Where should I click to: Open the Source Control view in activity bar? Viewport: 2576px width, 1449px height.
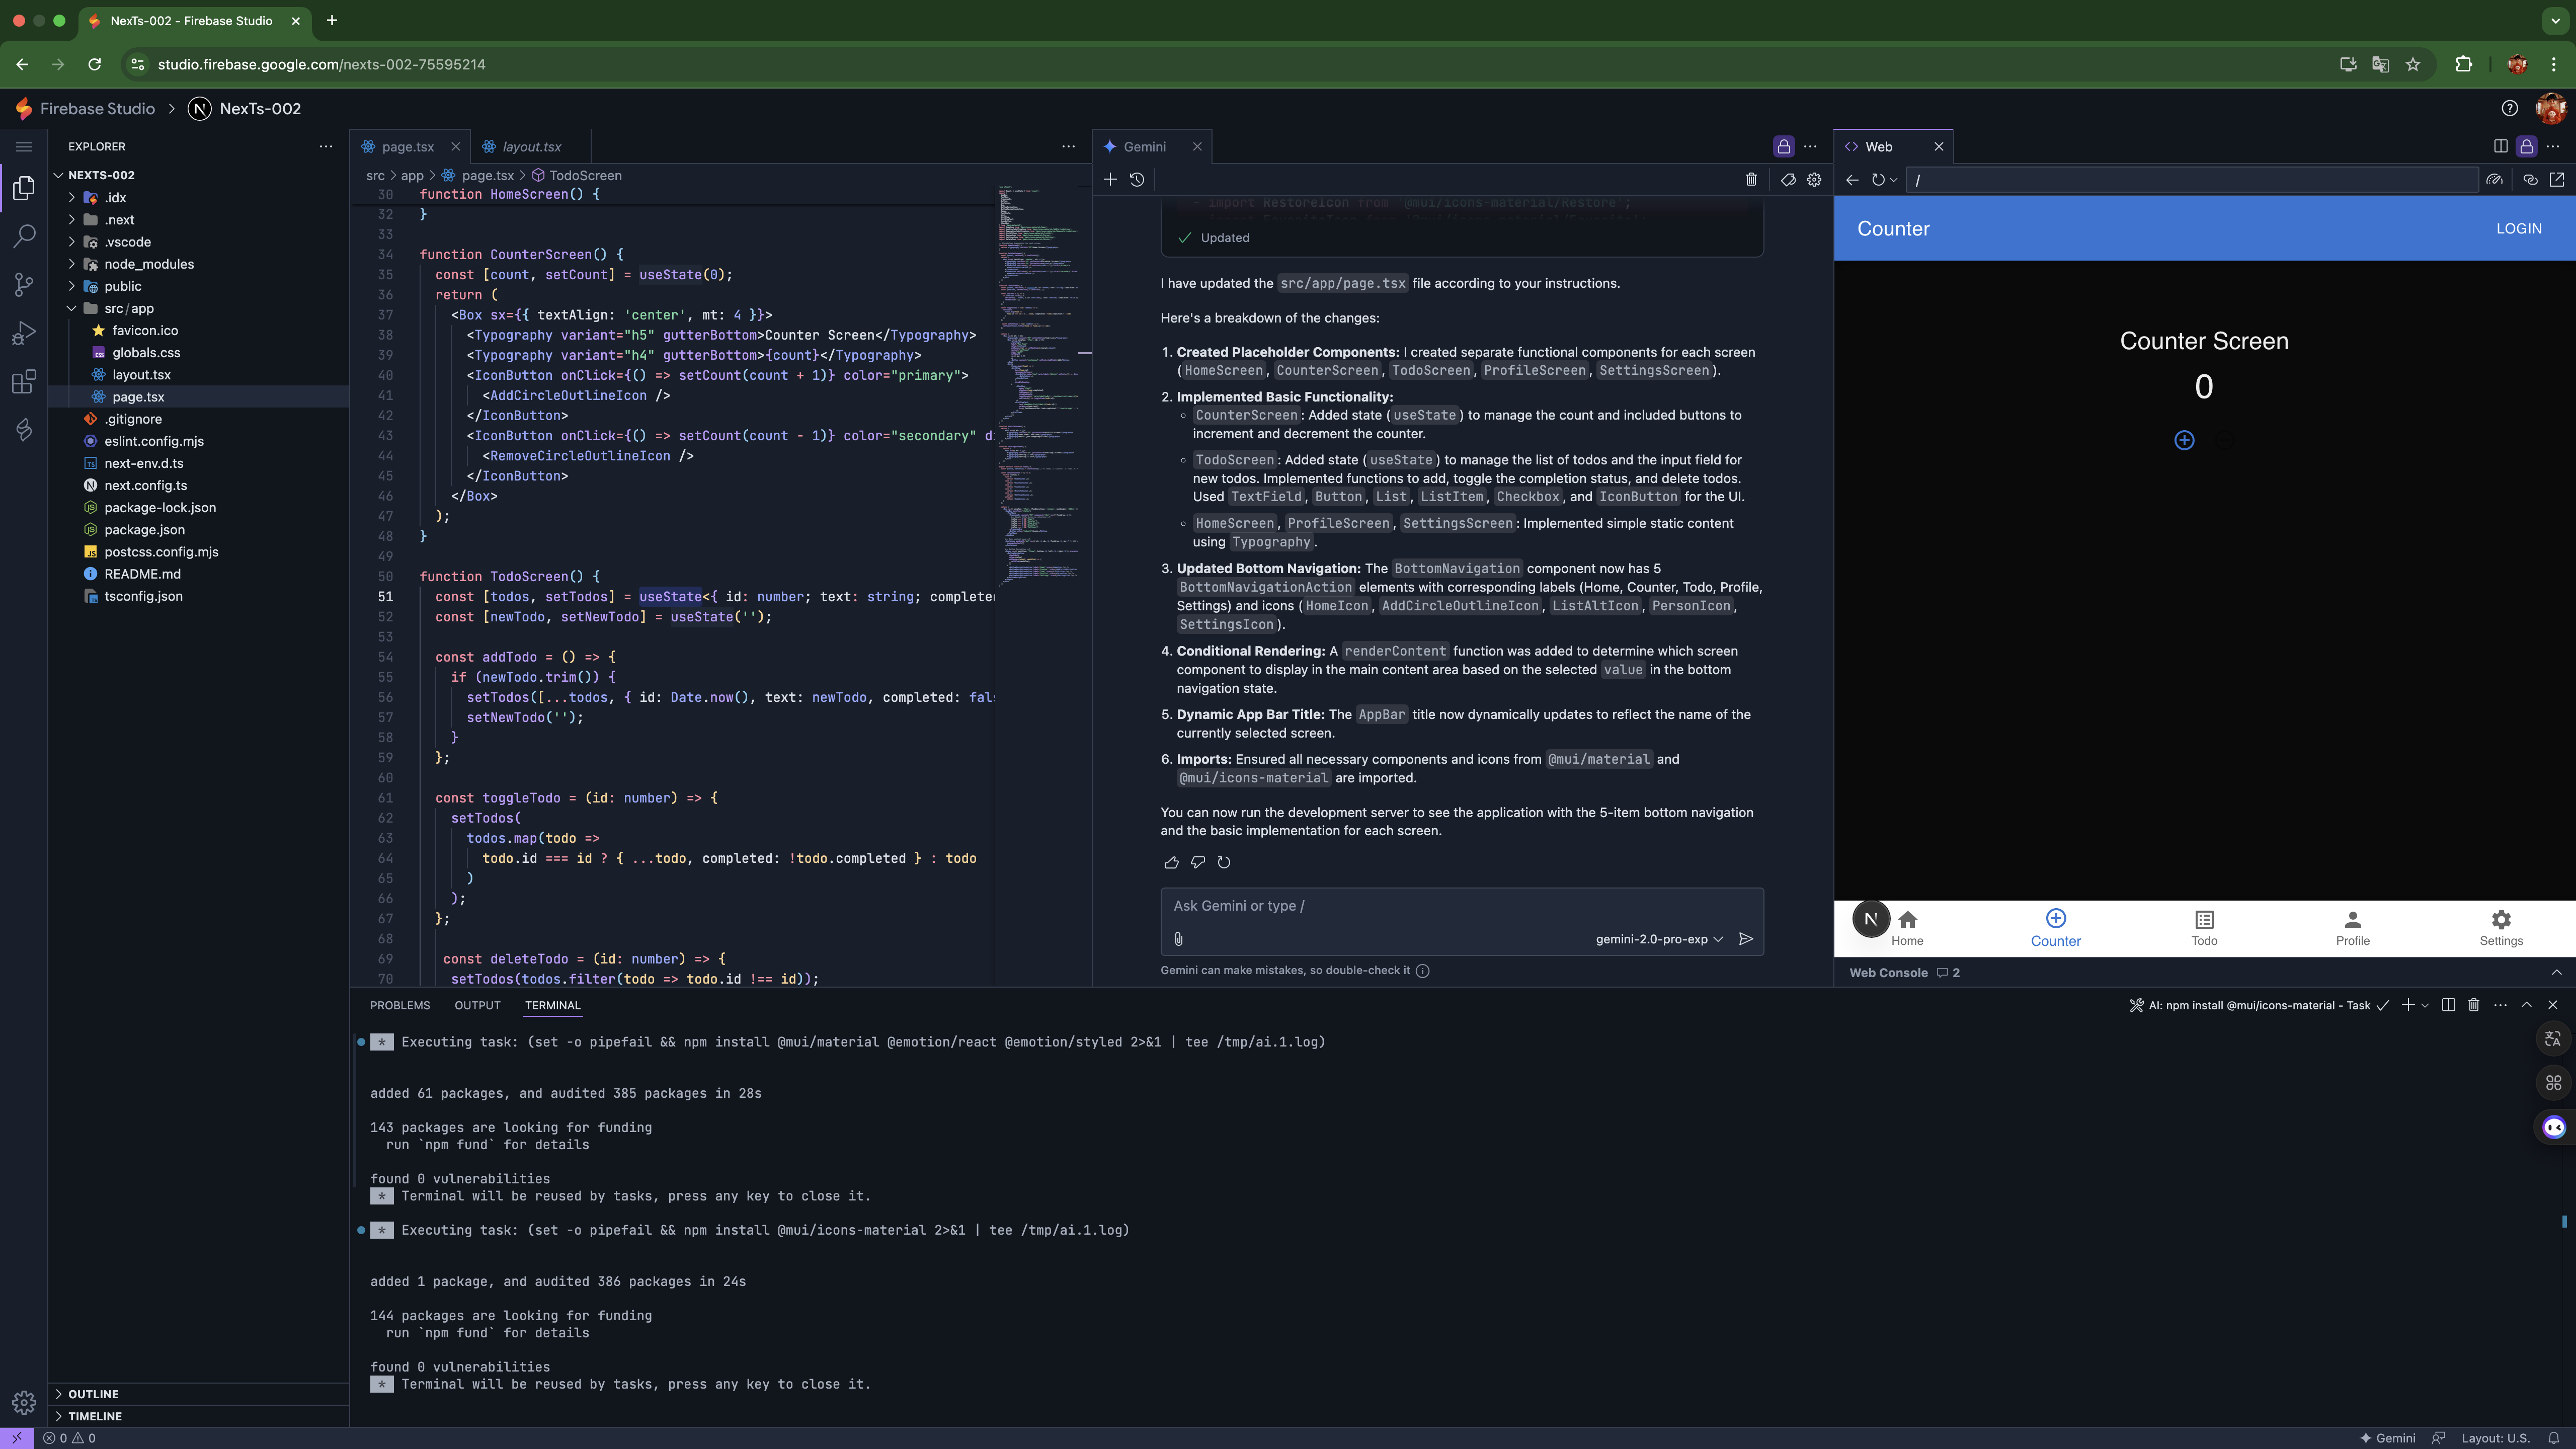24,285
